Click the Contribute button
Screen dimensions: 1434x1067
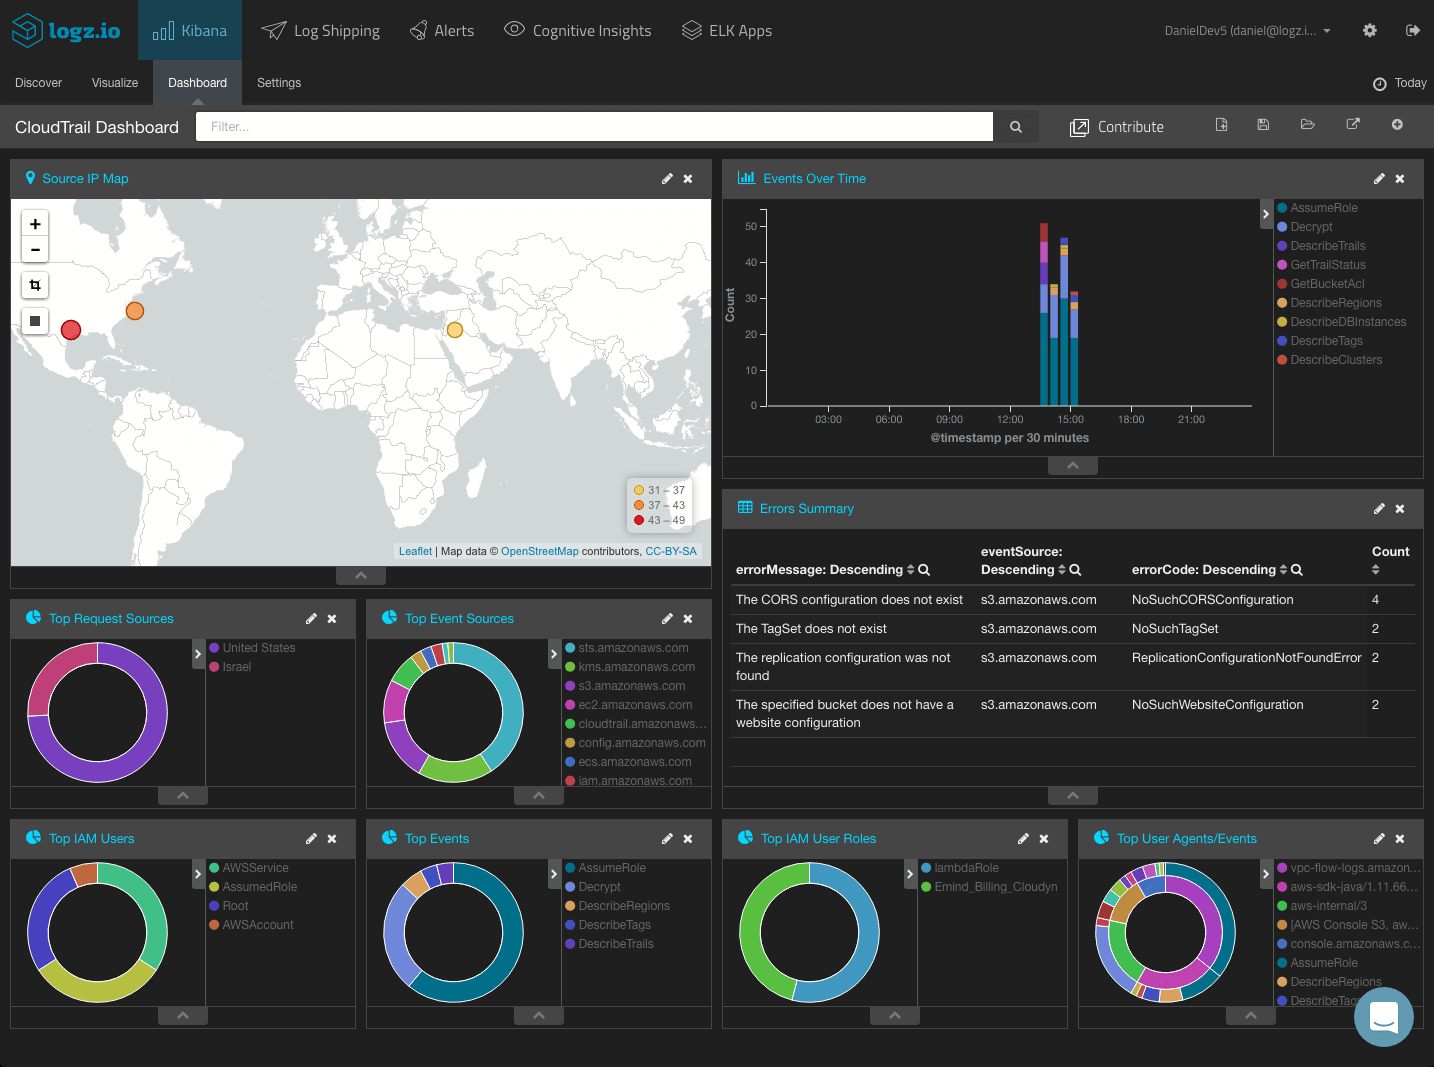tap(1117, 127)
